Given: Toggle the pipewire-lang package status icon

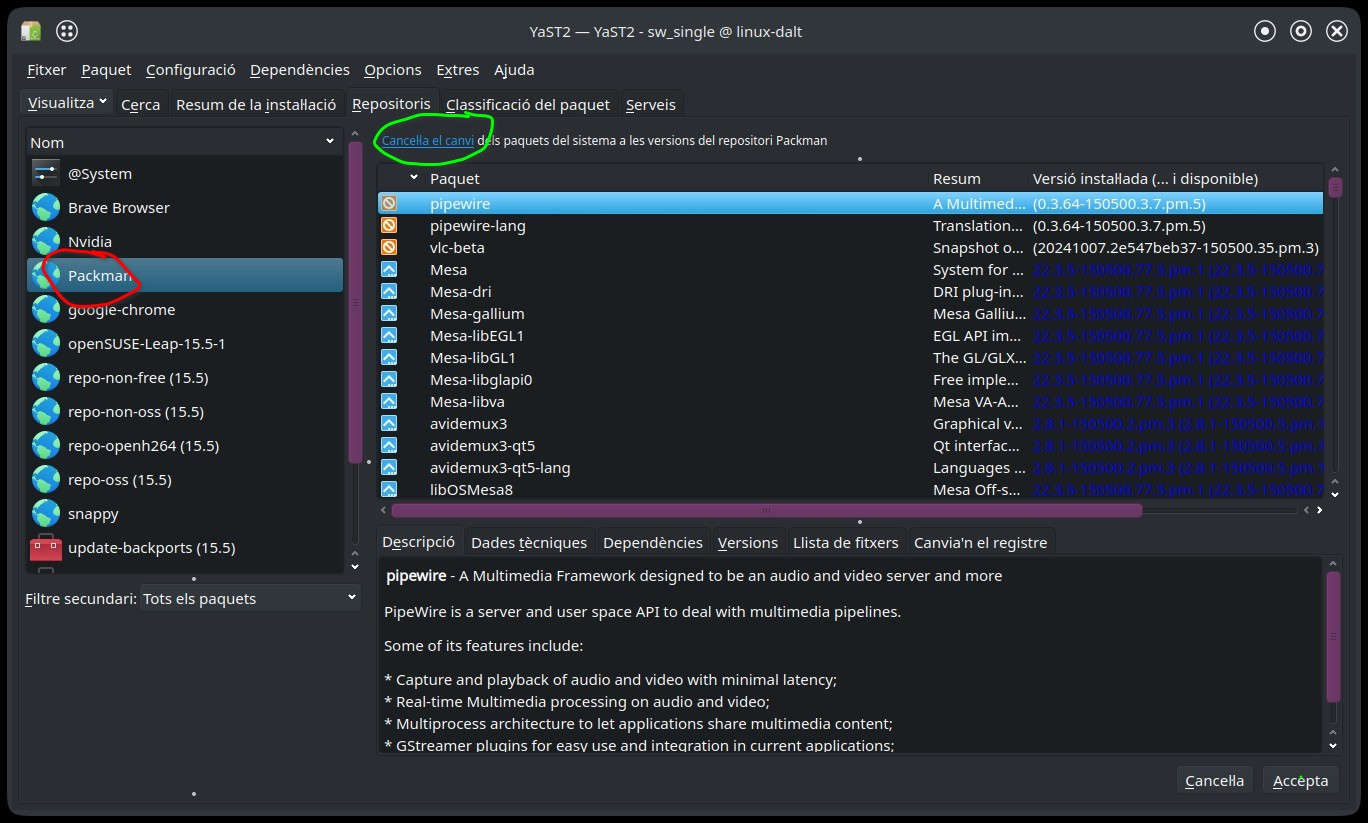Looking at the screenshot, I should [389, 225].
